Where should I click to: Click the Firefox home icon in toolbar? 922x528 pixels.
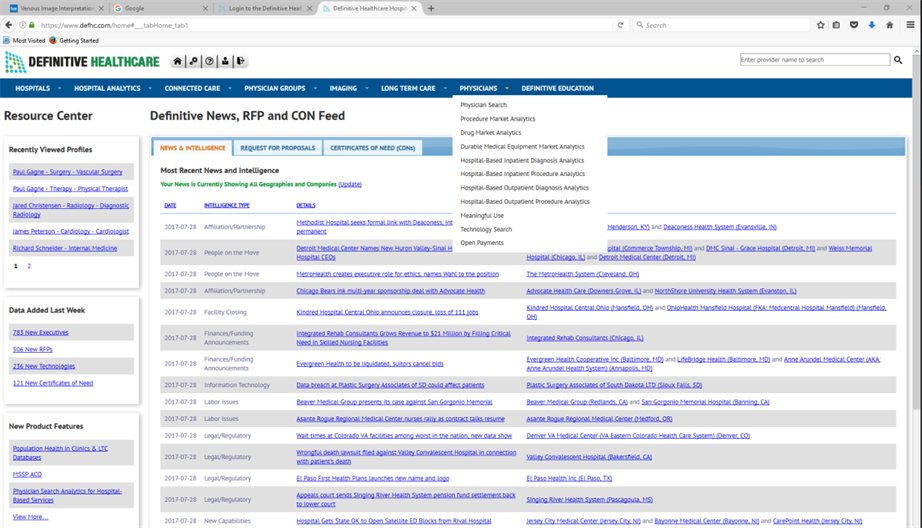[890, 25]
